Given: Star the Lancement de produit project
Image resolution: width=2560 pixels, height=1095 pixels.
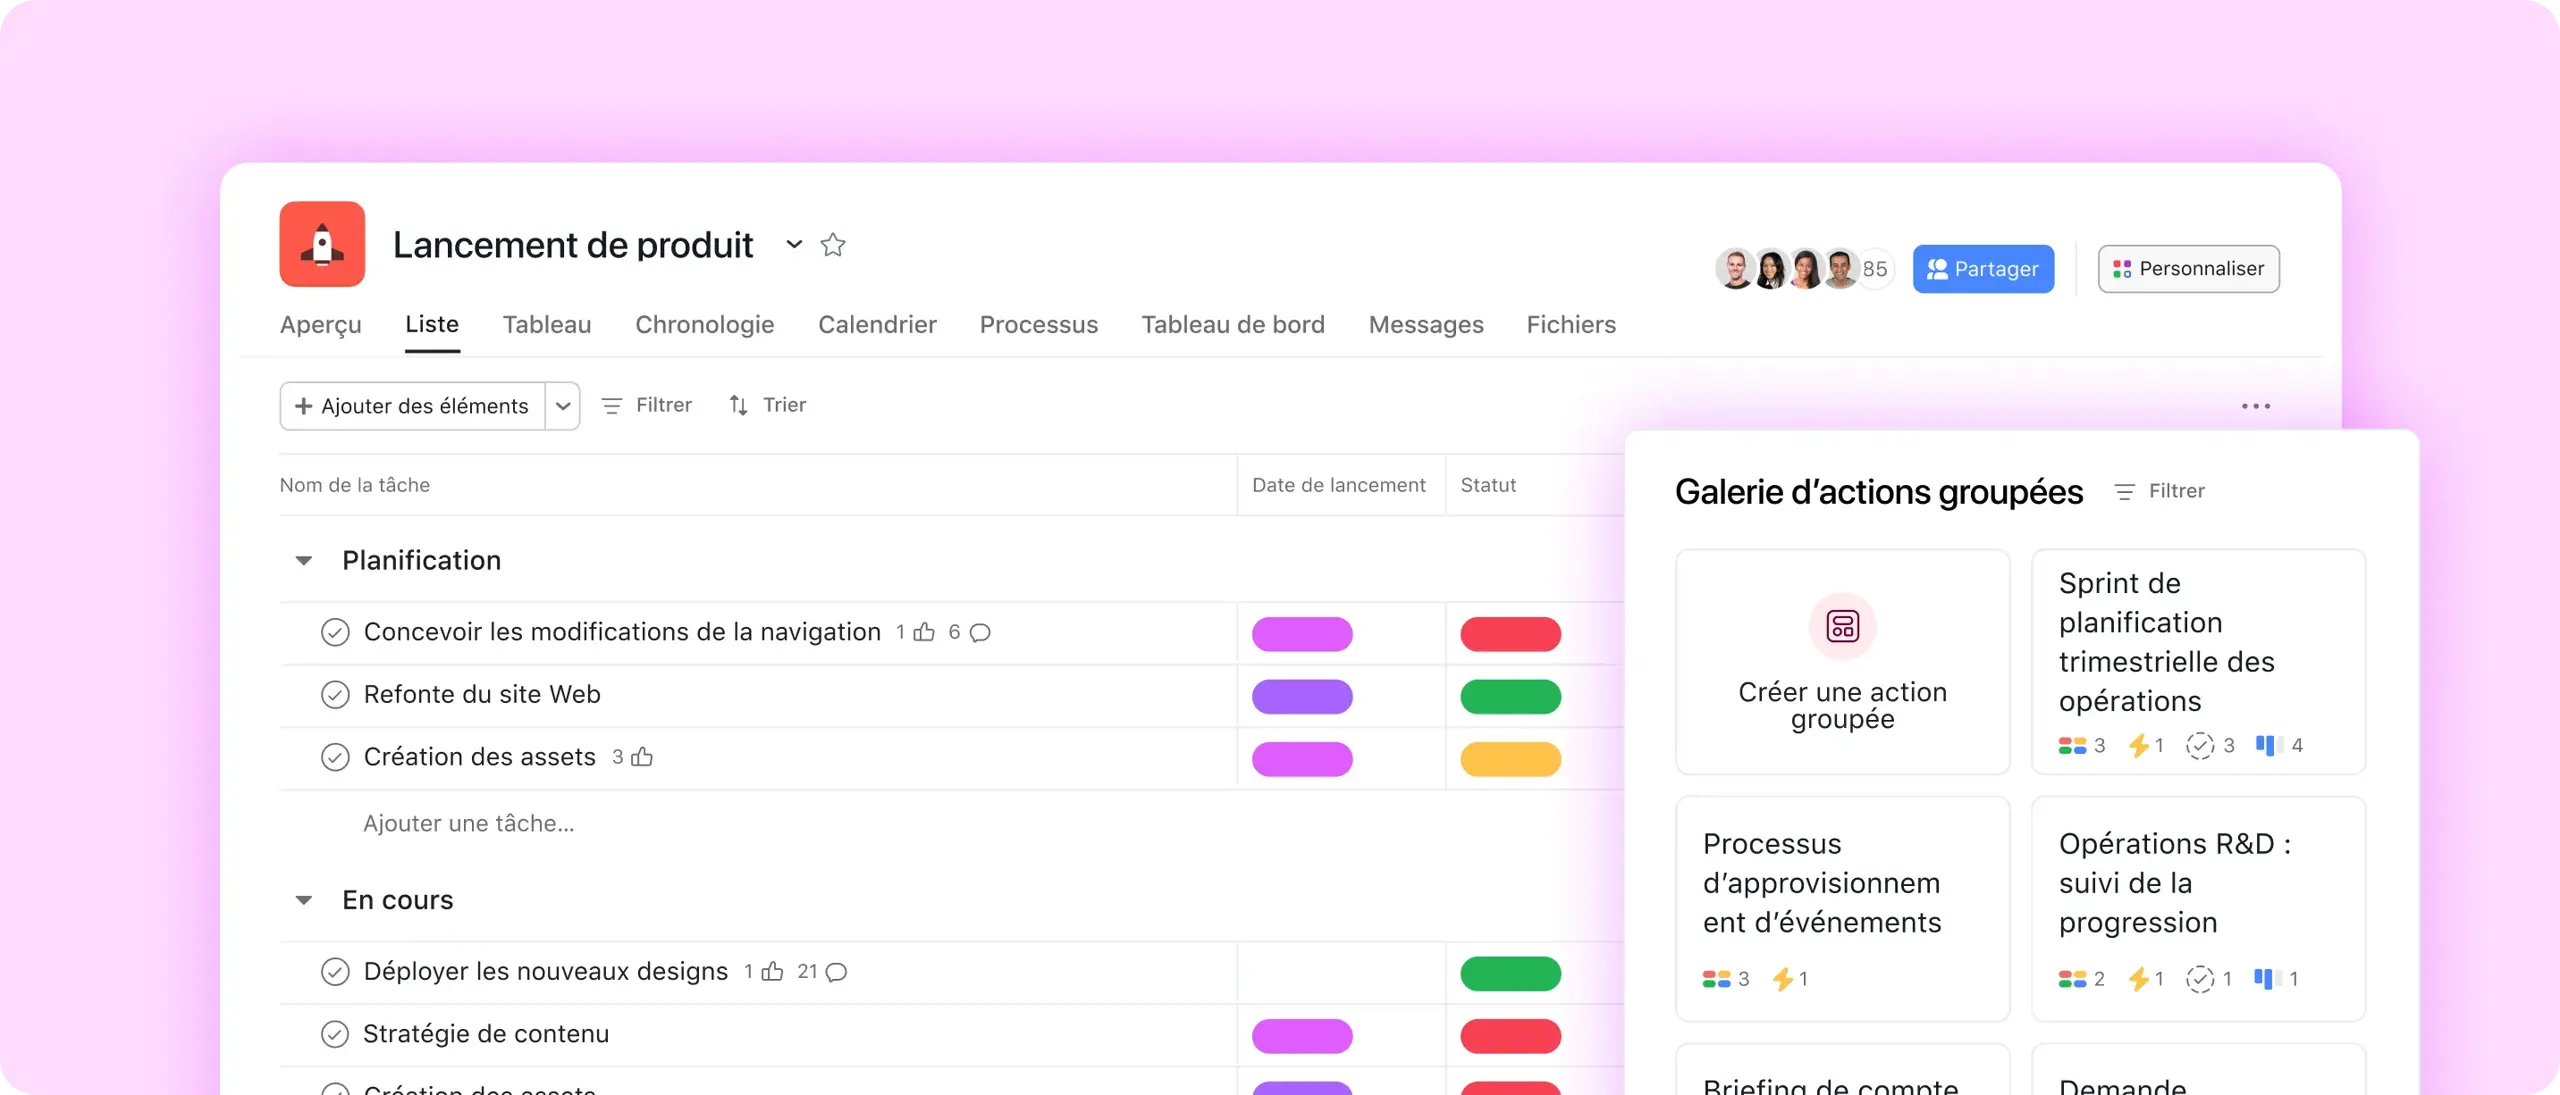Looking at the screenshot, I should pos(833,245).
